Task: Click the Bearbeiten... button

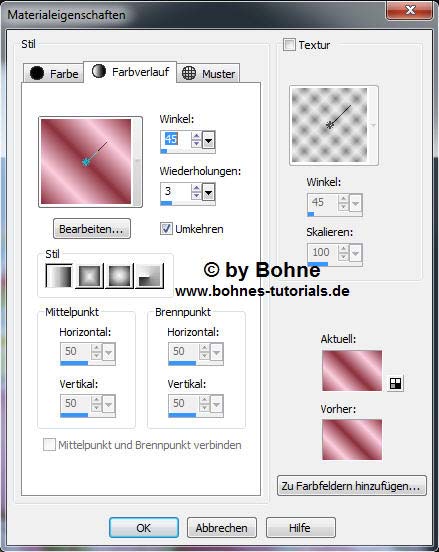Action: click(92, 229)
